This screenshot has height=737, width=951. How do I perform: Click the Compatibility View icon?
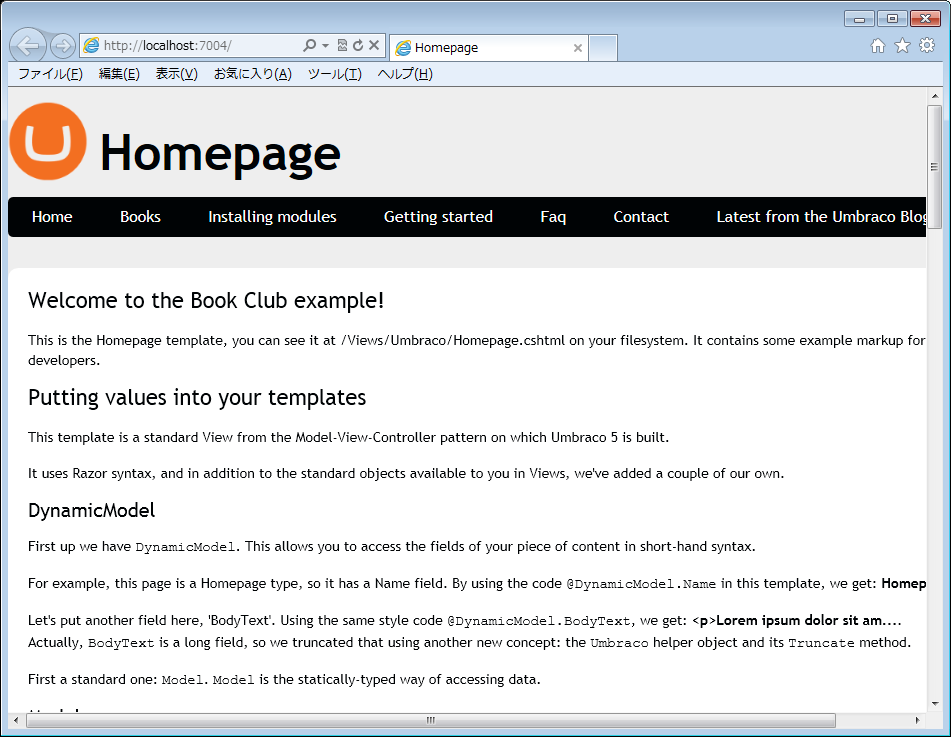point(342,46)
